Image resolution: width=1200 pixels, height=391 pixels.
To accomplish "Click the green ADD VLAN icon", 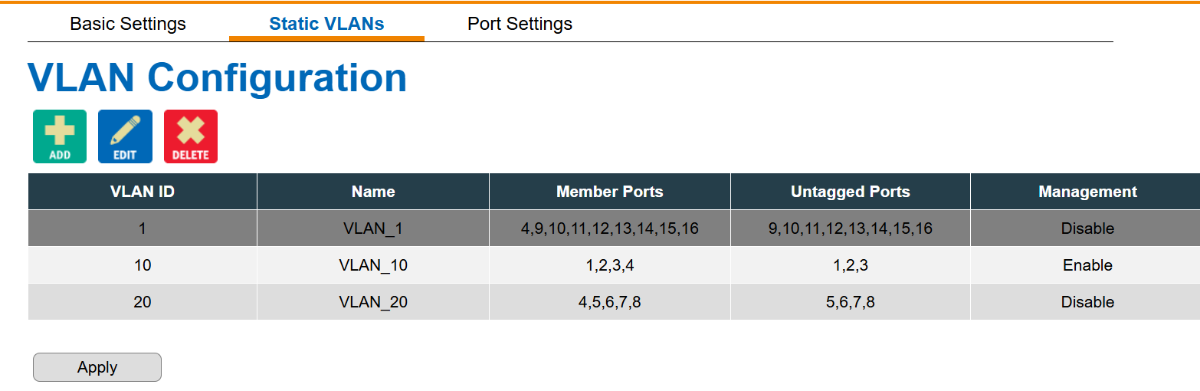I will click(x=60, y=136).
